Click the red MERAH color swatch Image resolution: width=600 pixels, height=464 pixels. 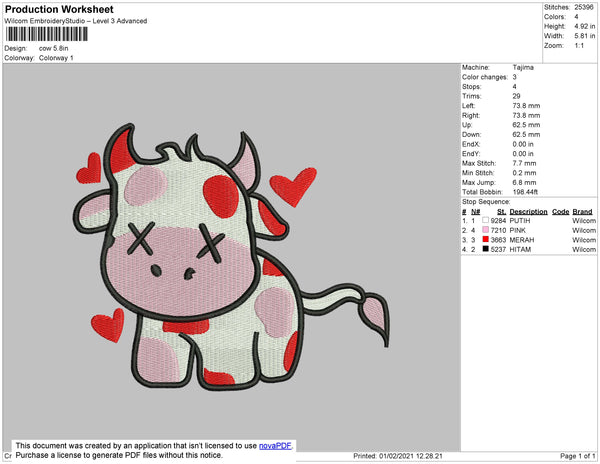coord(486,239)
